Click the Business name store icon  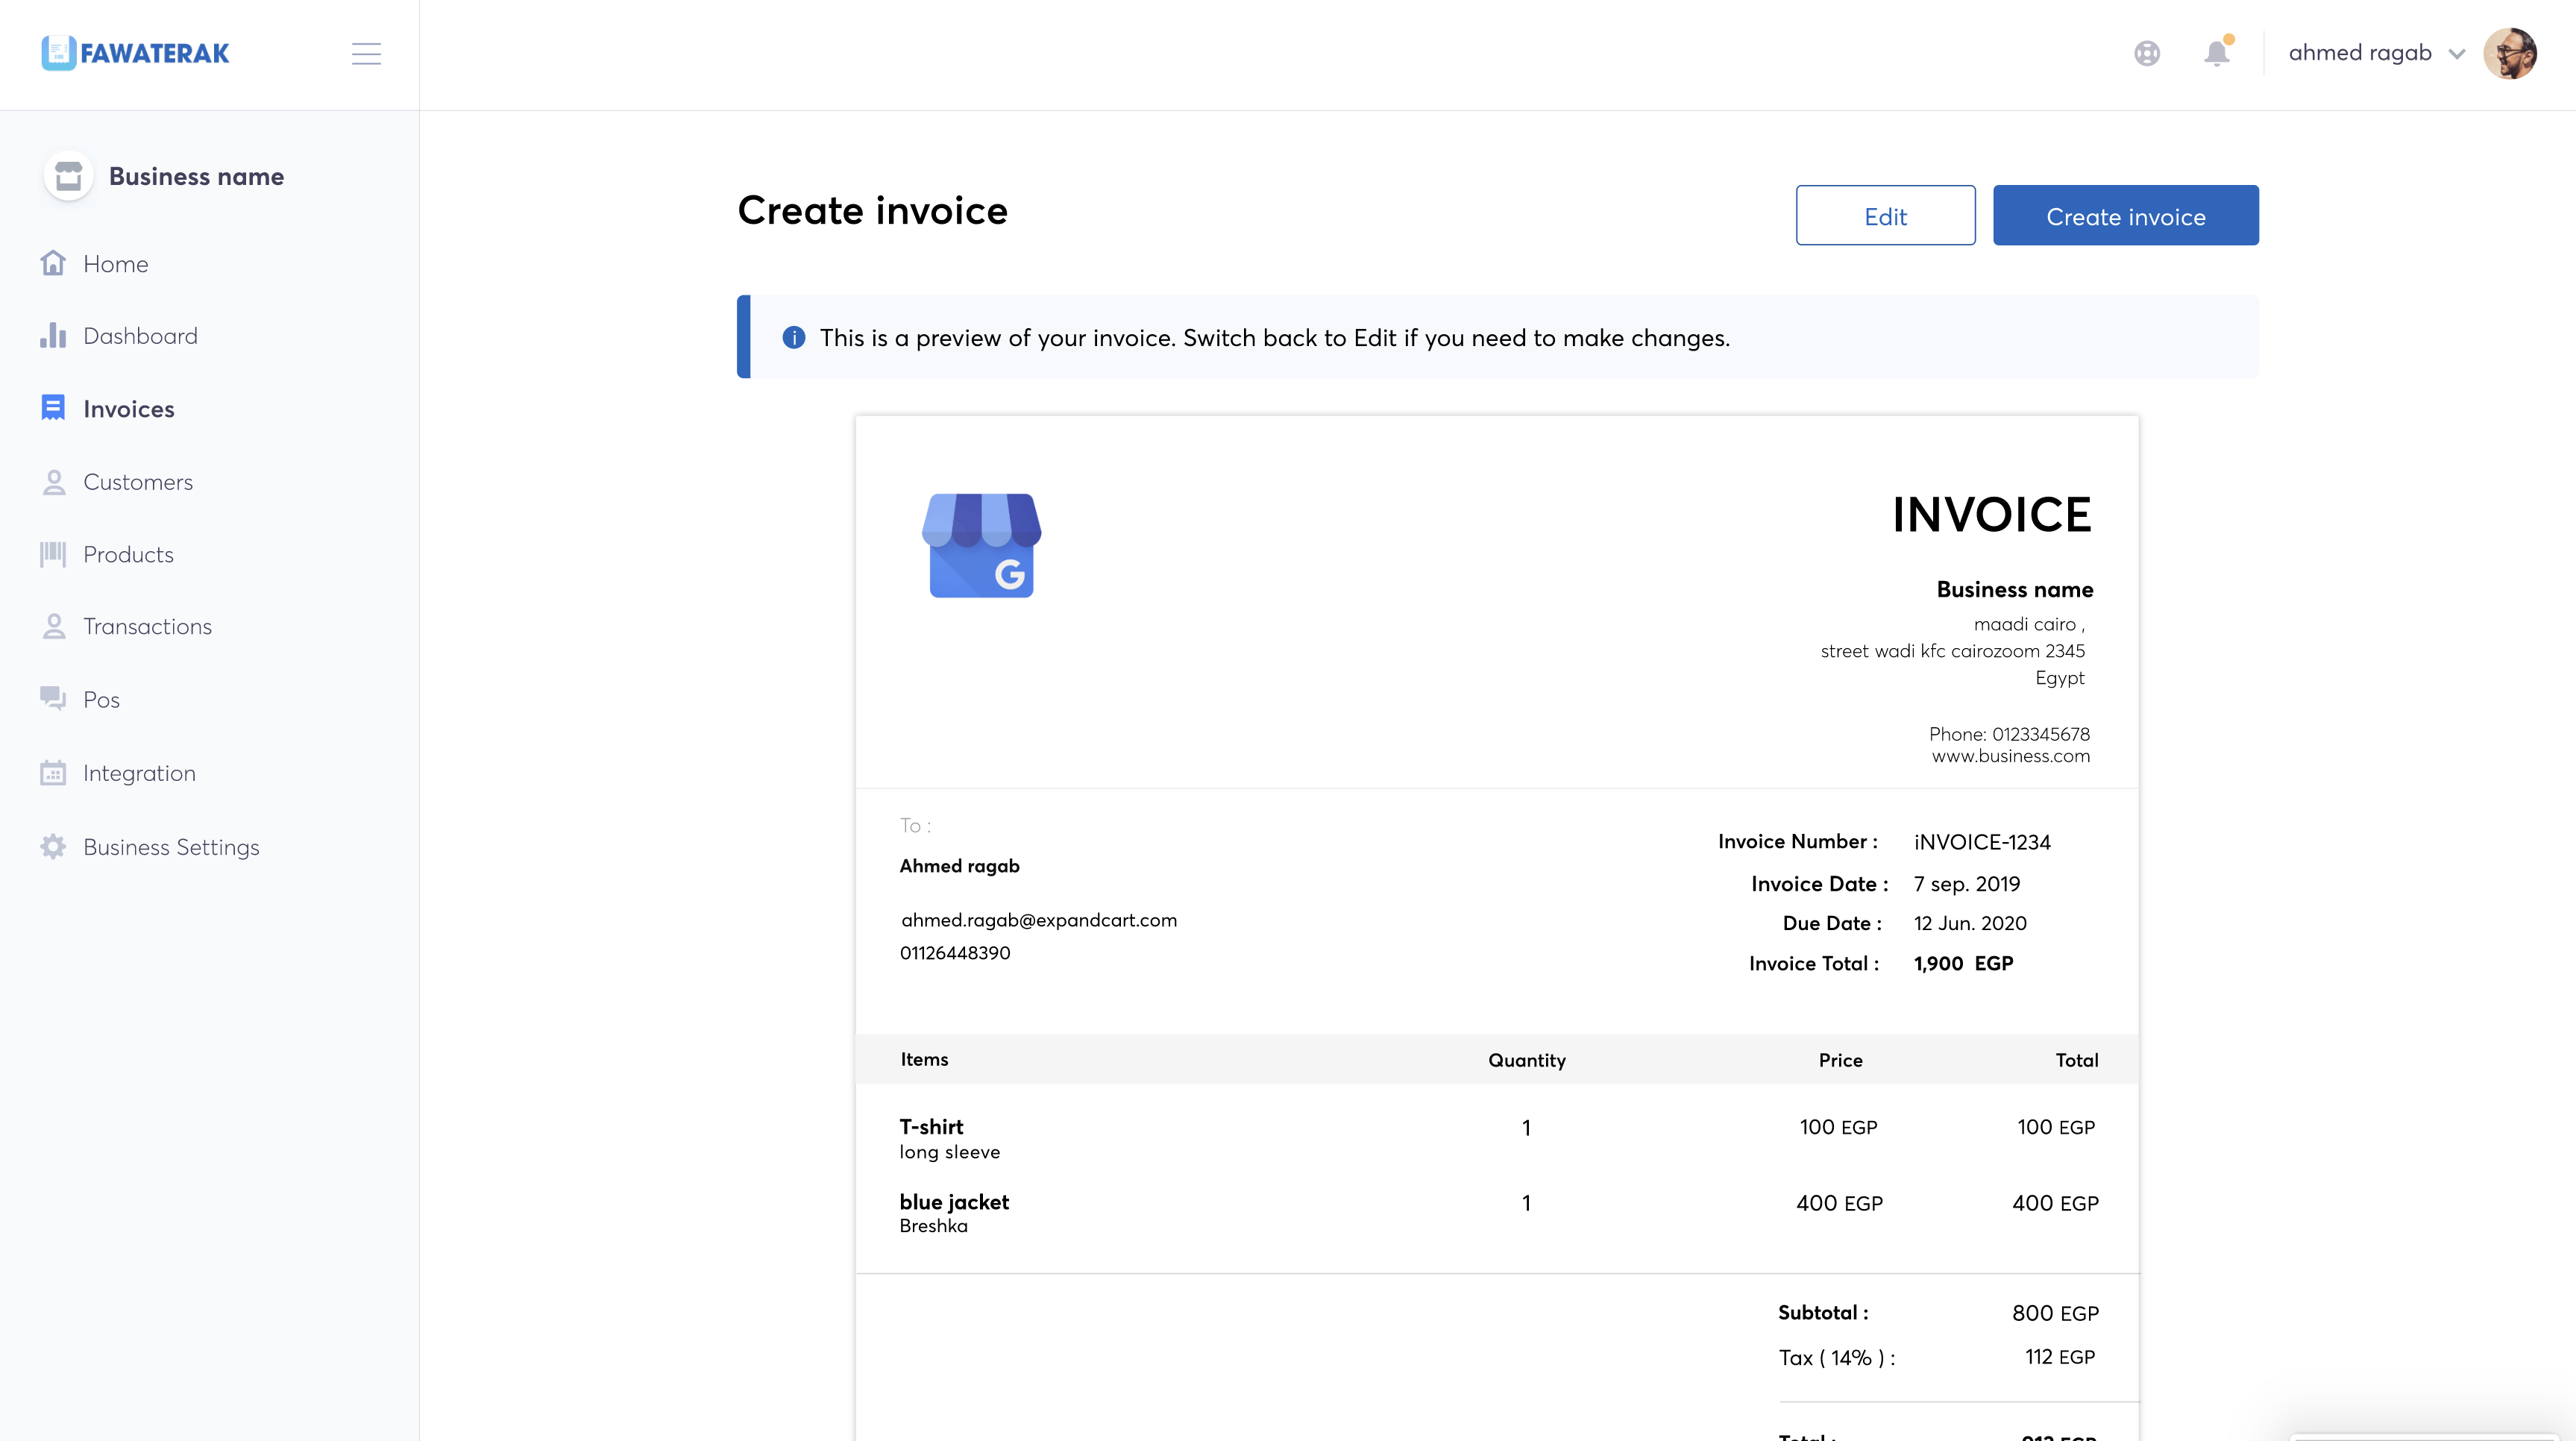click(x=68, y=176)
